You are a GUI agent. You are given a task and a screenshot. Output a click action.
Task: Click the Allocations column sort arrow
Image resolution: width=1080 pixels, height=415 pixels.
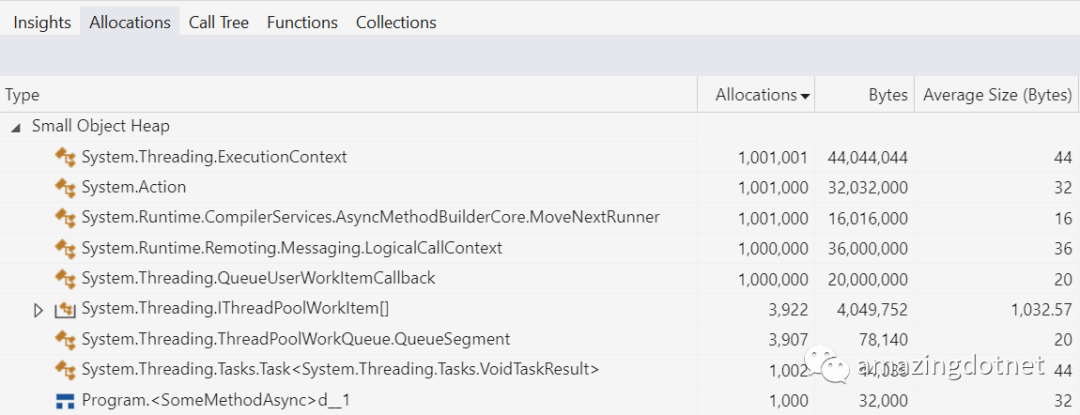tap(805, 96)
